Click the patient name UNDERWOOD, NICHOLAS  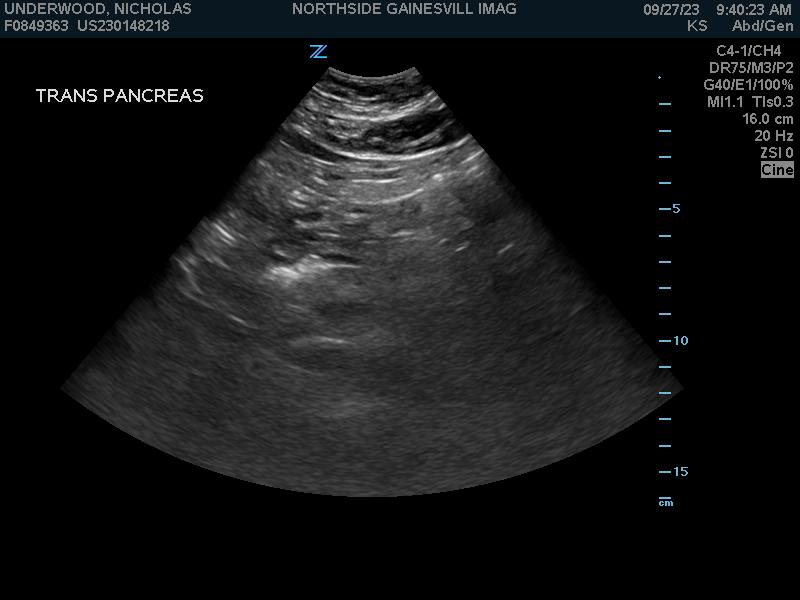point(98,9)
